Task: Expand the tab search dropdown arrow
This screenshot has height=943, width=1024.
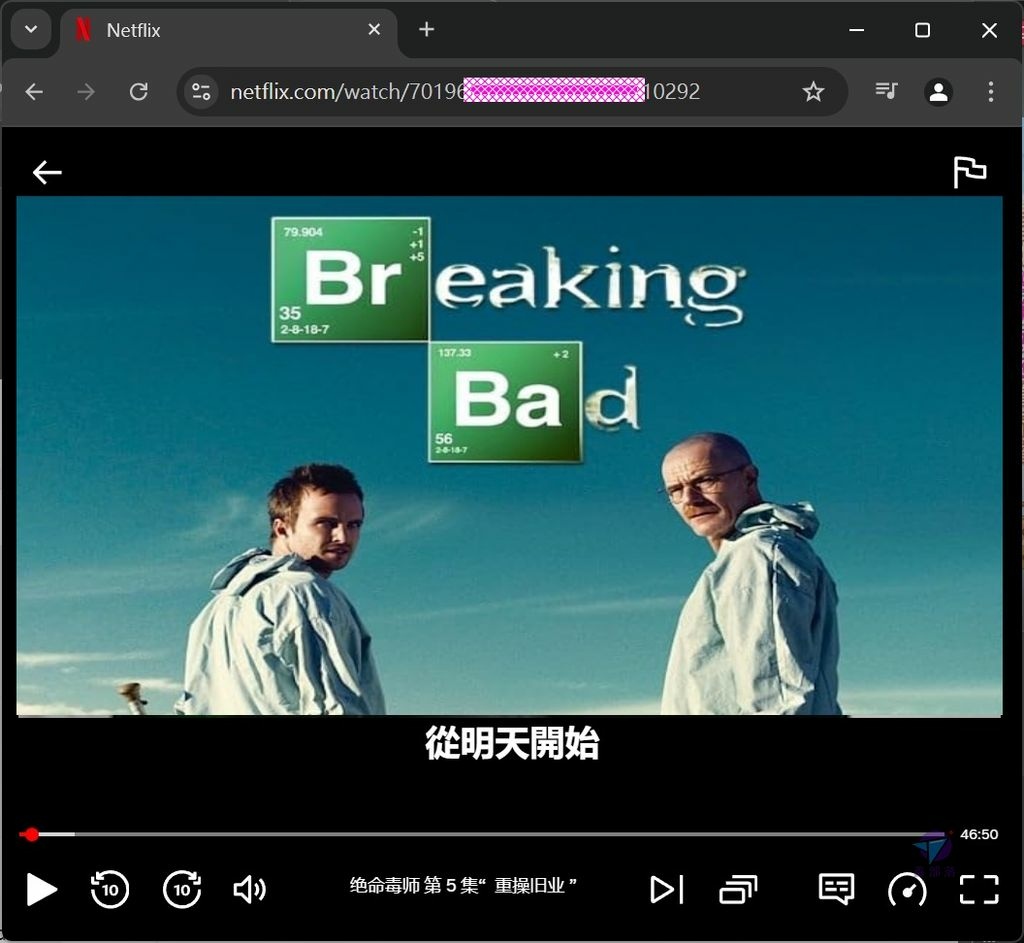Action: (x=31, y=29)
